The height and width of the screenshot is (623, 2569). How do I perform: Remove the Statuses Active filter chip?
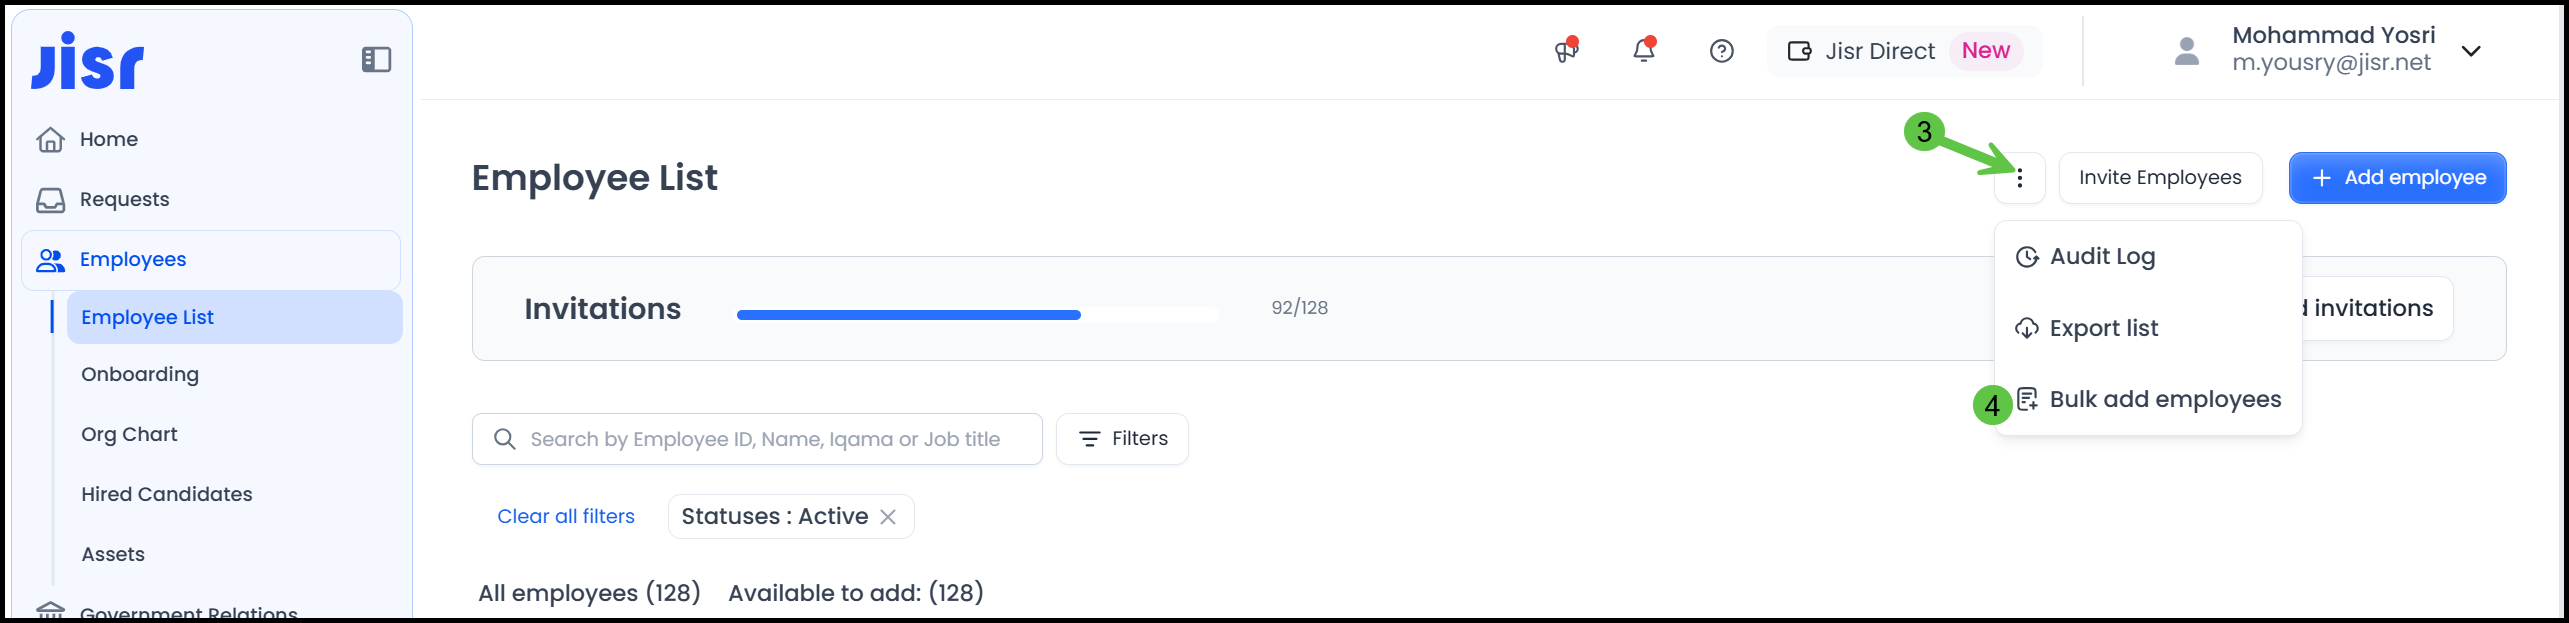click(x=888, y=517)
